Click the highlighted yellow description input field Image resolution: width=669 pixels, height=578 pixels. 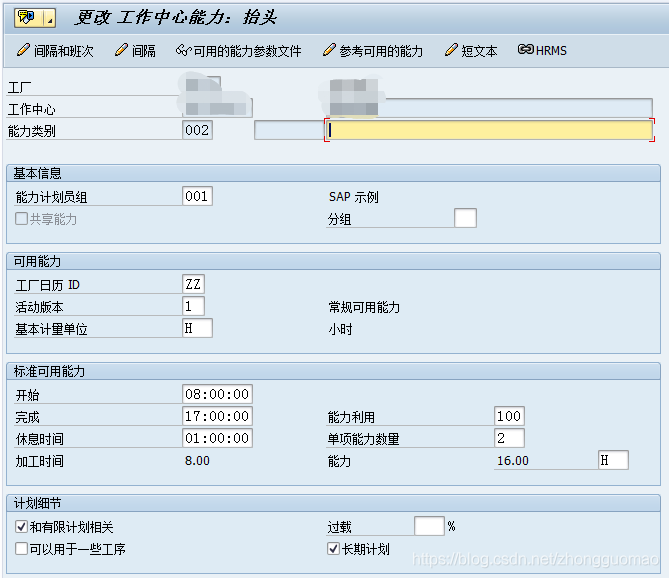[x=490, y=130]
